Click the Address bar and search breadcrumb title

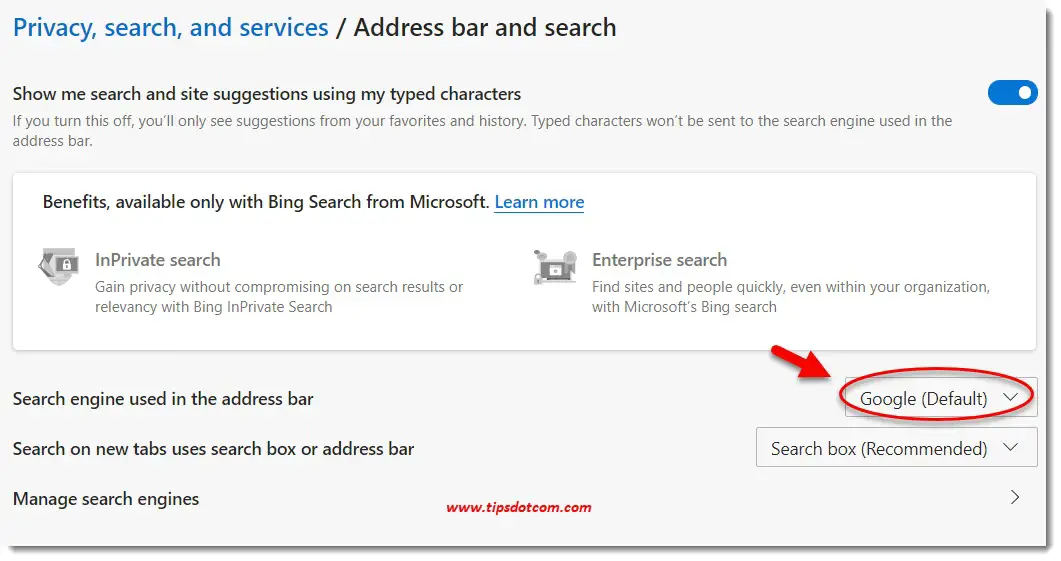point(485,28)
